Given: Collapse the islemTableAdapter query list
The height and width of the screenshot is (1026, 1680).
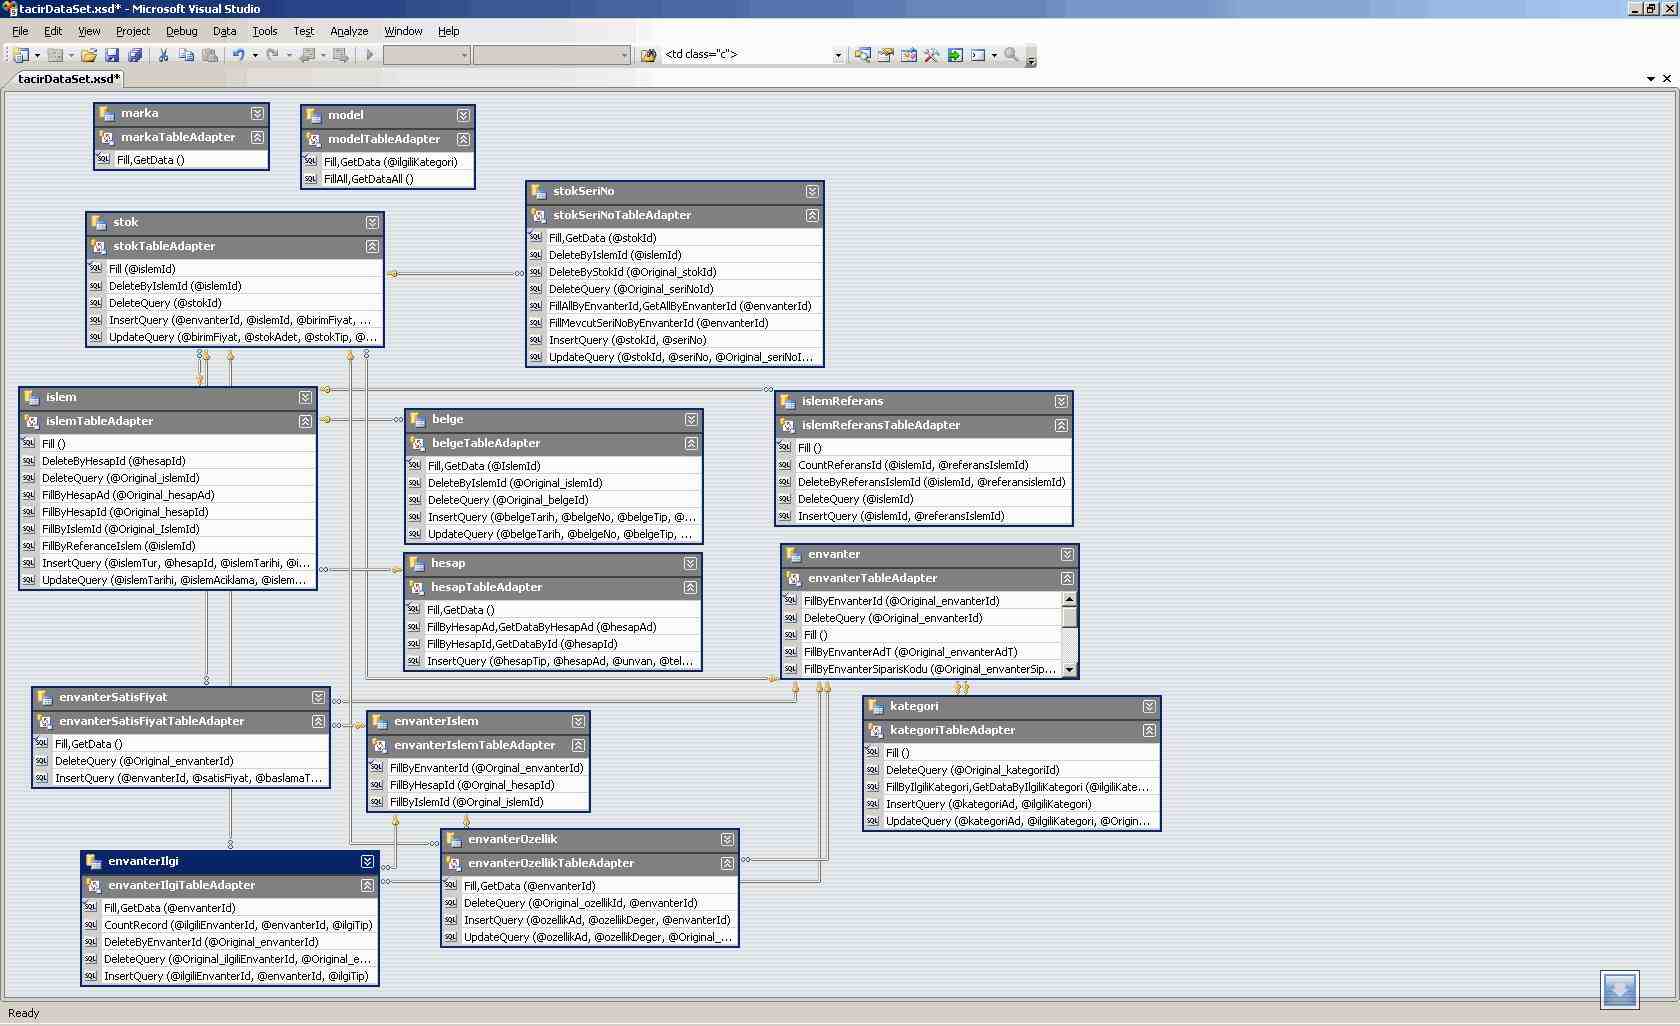Looking at the screenshot, I should [305, 422].
